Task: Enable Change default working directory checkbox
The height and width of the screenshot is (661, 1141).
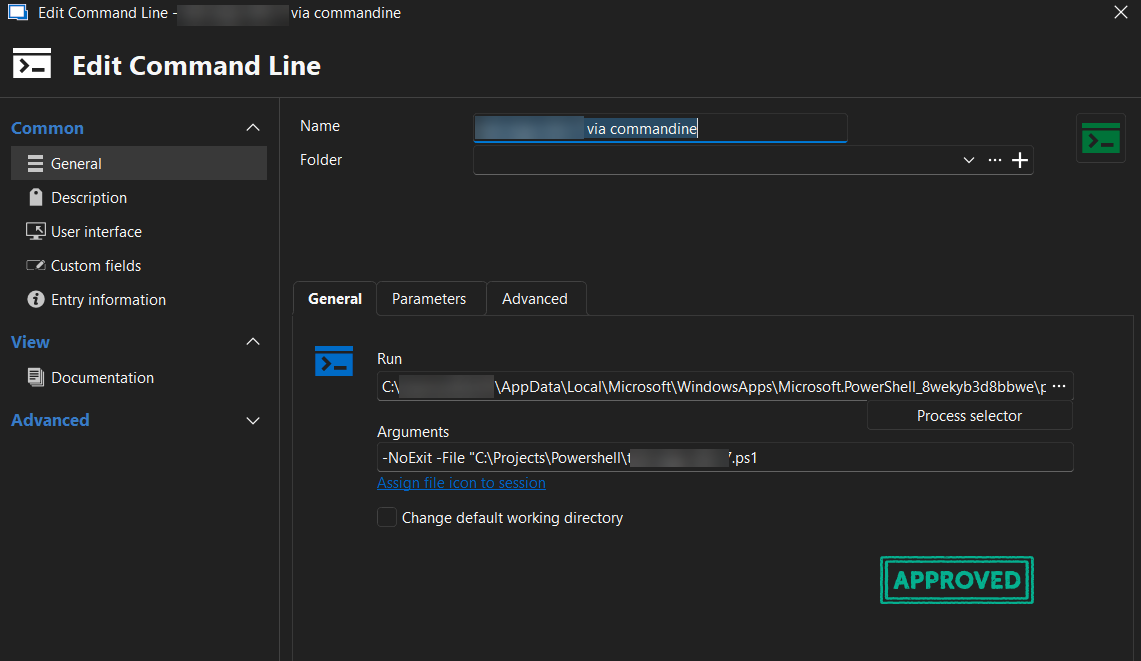Action: coord(386,518)
